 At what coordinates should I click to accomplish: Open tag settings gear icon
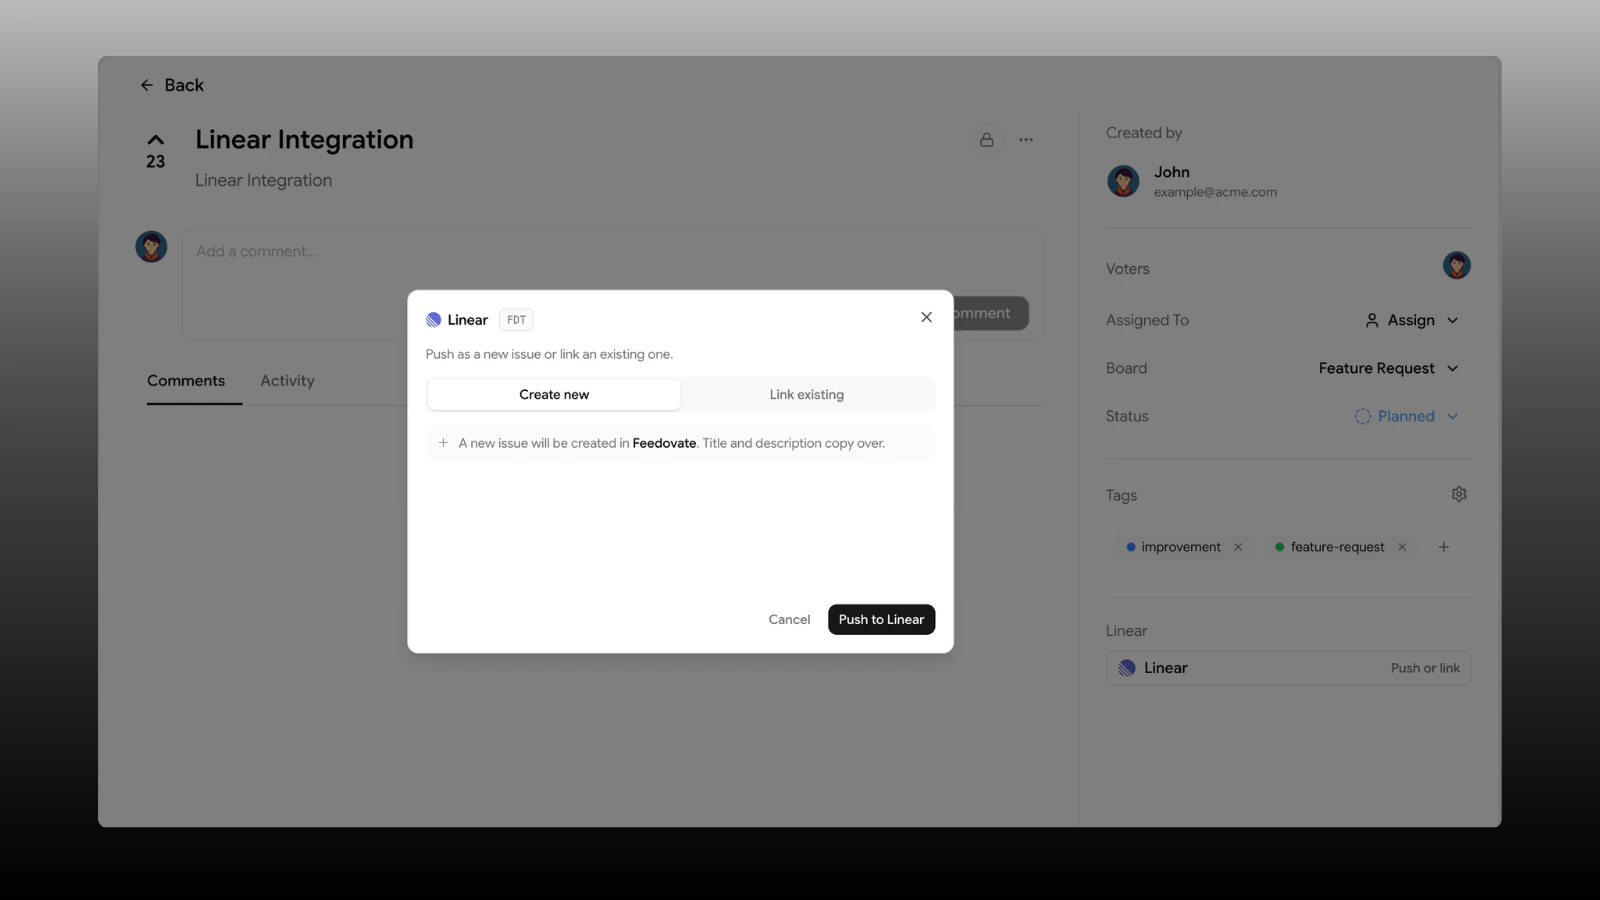pos(1459,494)
